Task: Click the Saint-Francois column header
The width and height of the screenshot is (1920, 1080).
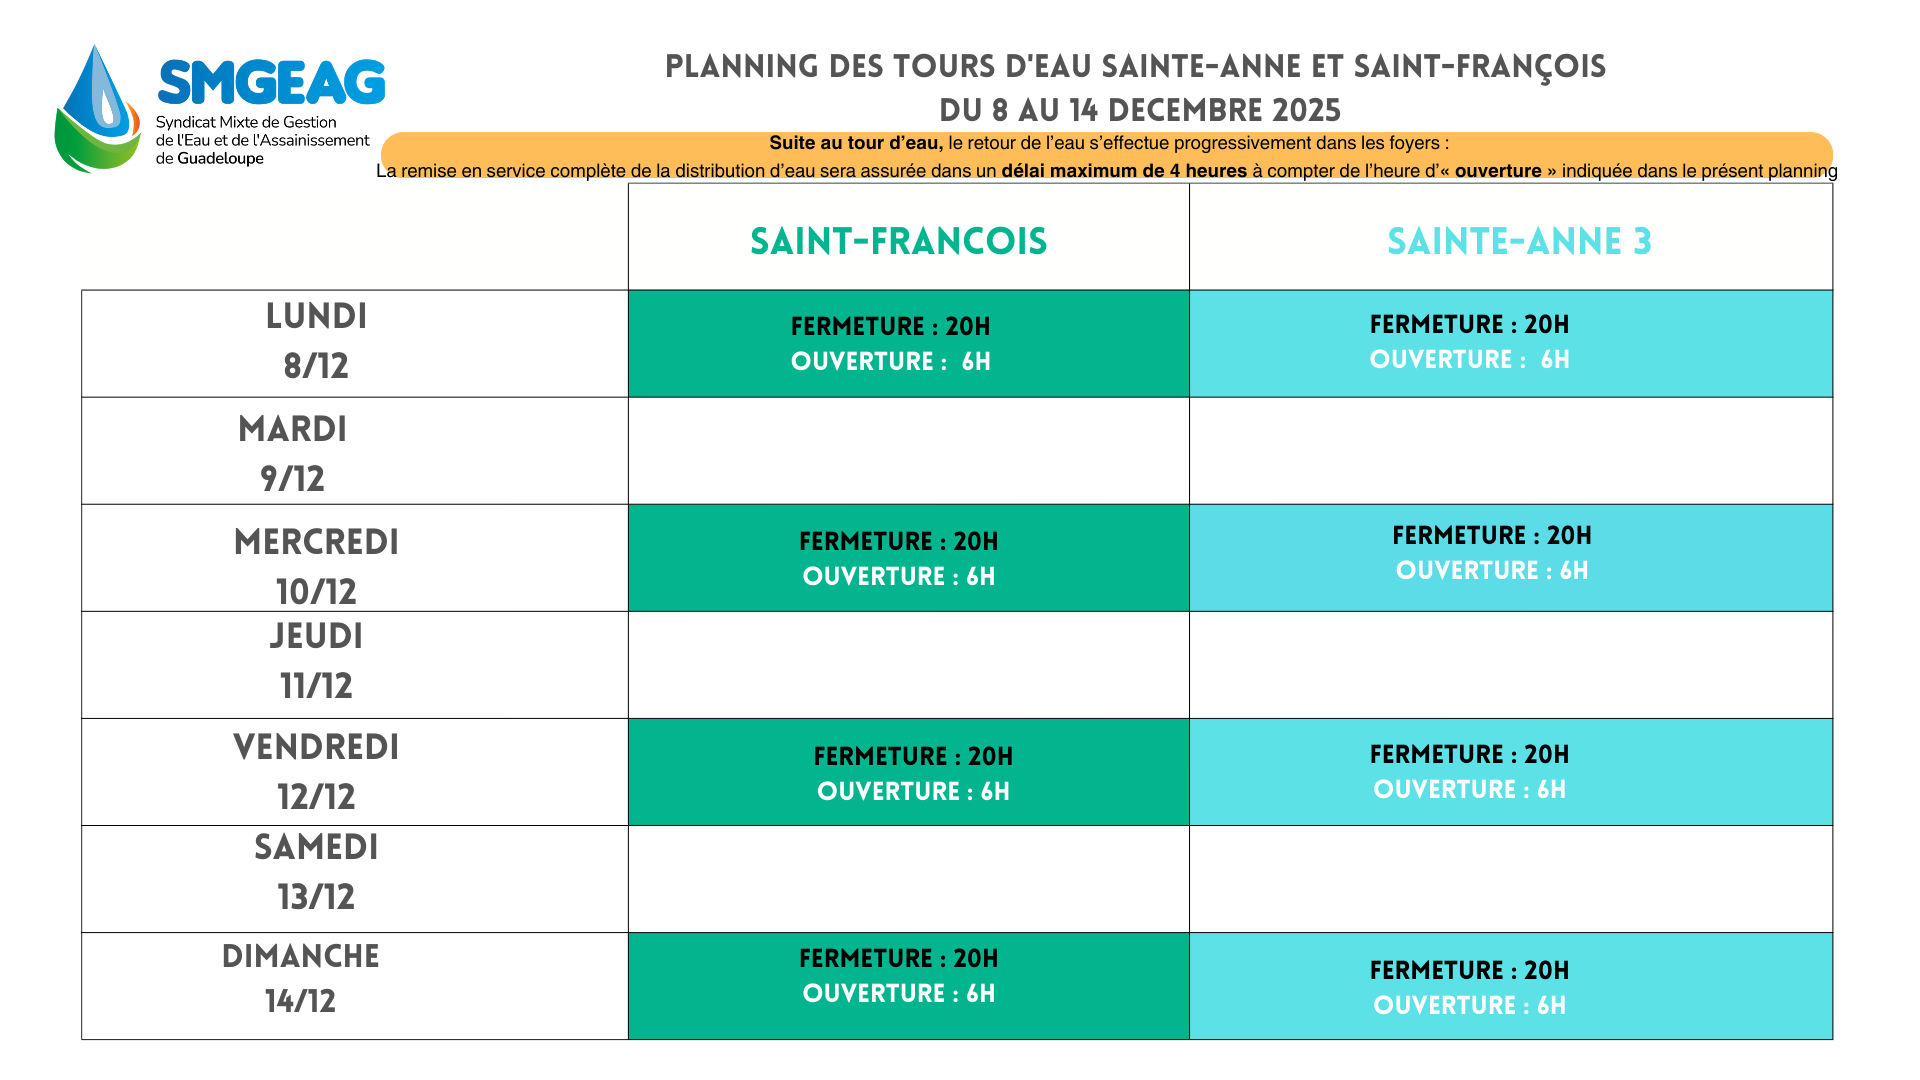Action: [x=898, y=241]
